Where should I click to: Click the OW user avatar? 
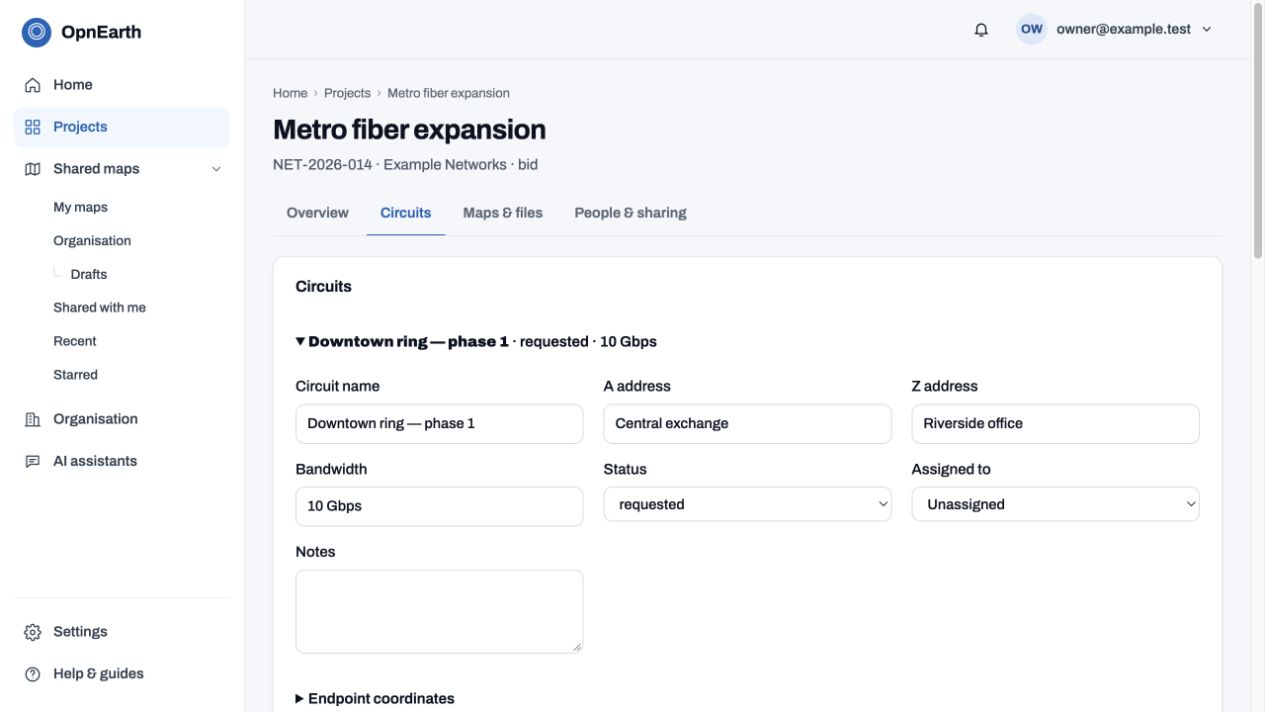point(1032,29)
